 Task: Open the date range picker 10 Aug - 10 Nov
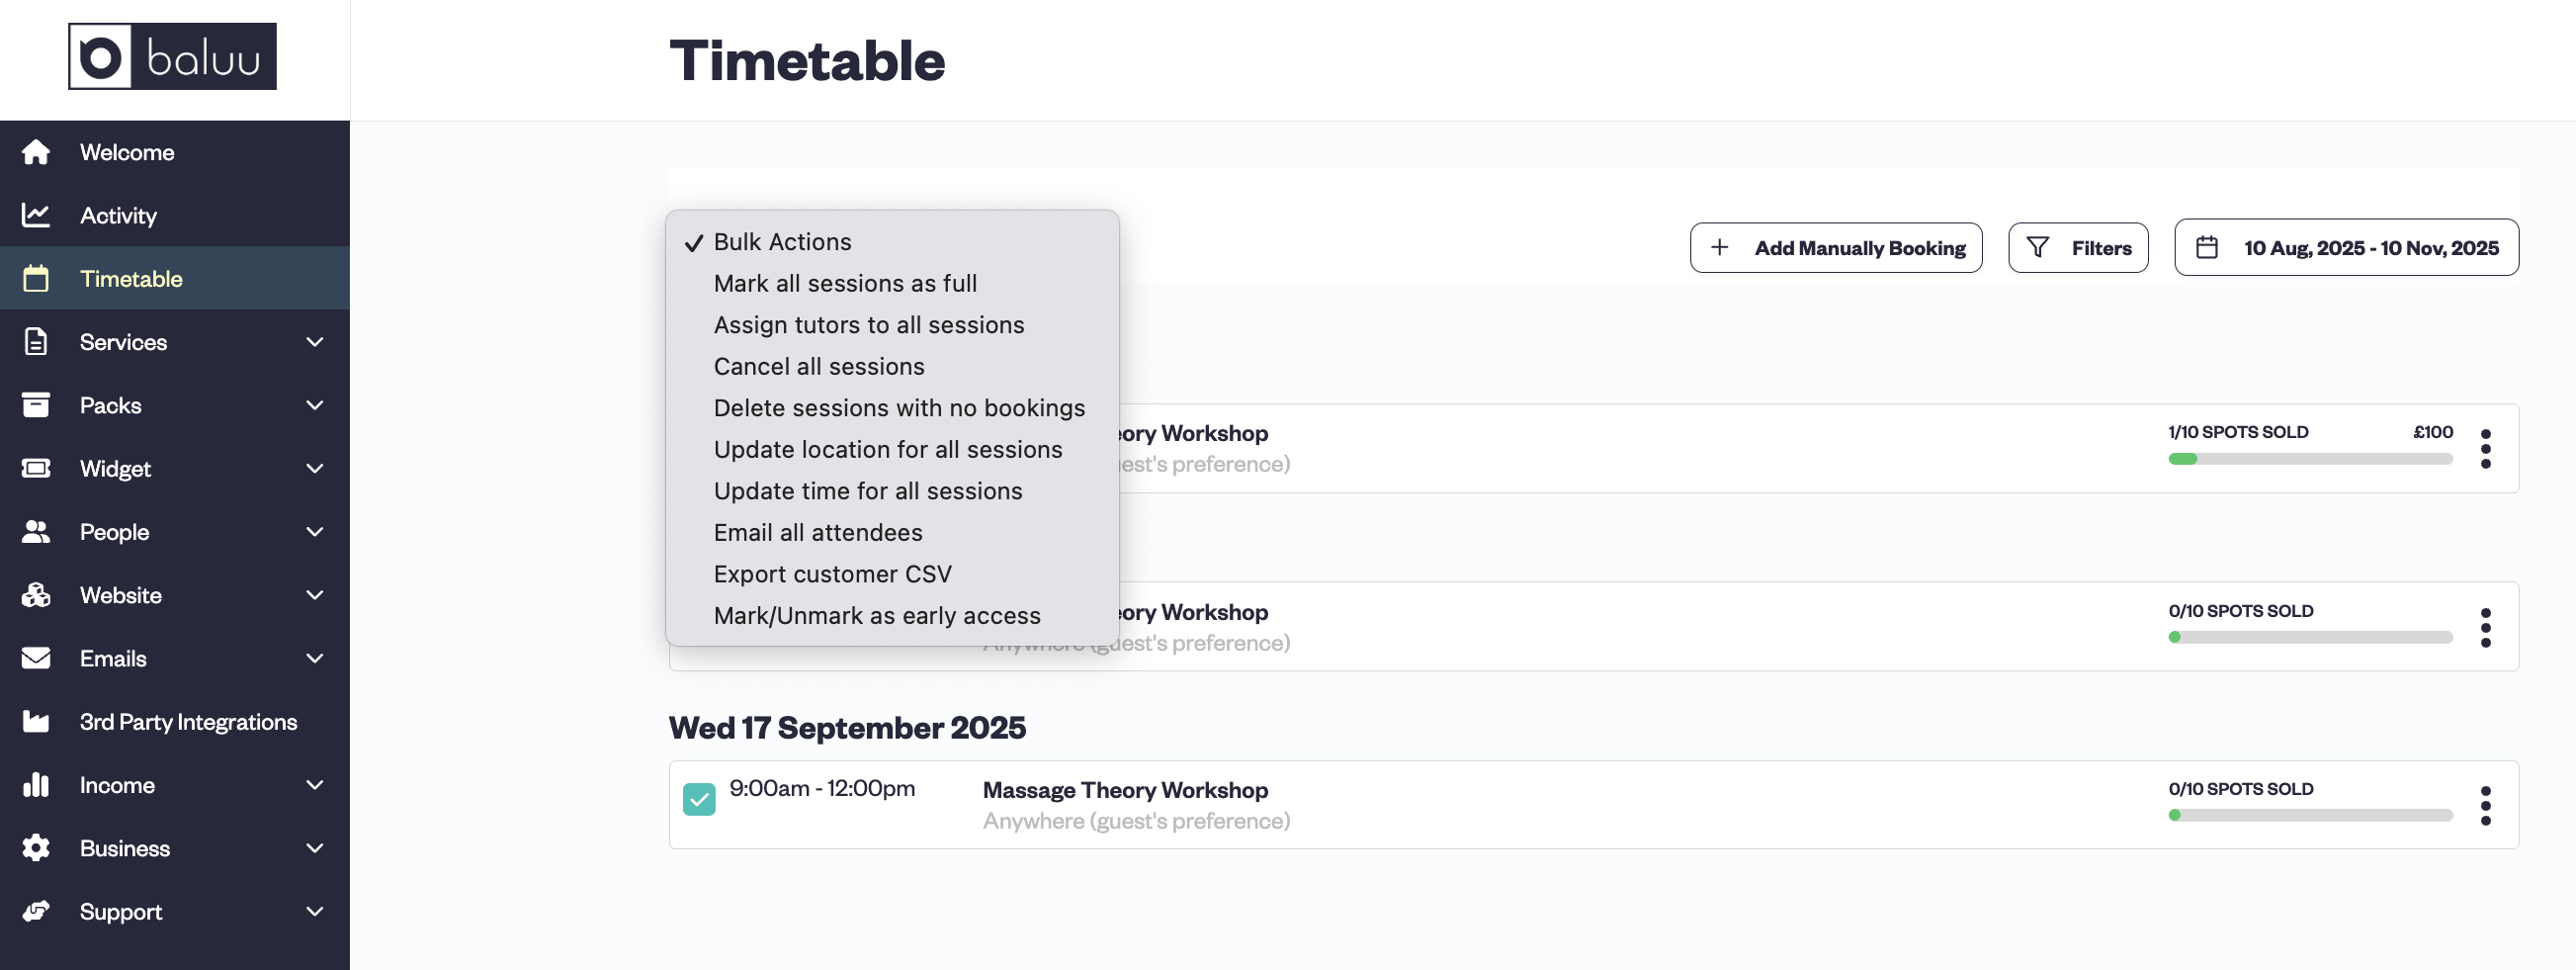(2346, 247)
